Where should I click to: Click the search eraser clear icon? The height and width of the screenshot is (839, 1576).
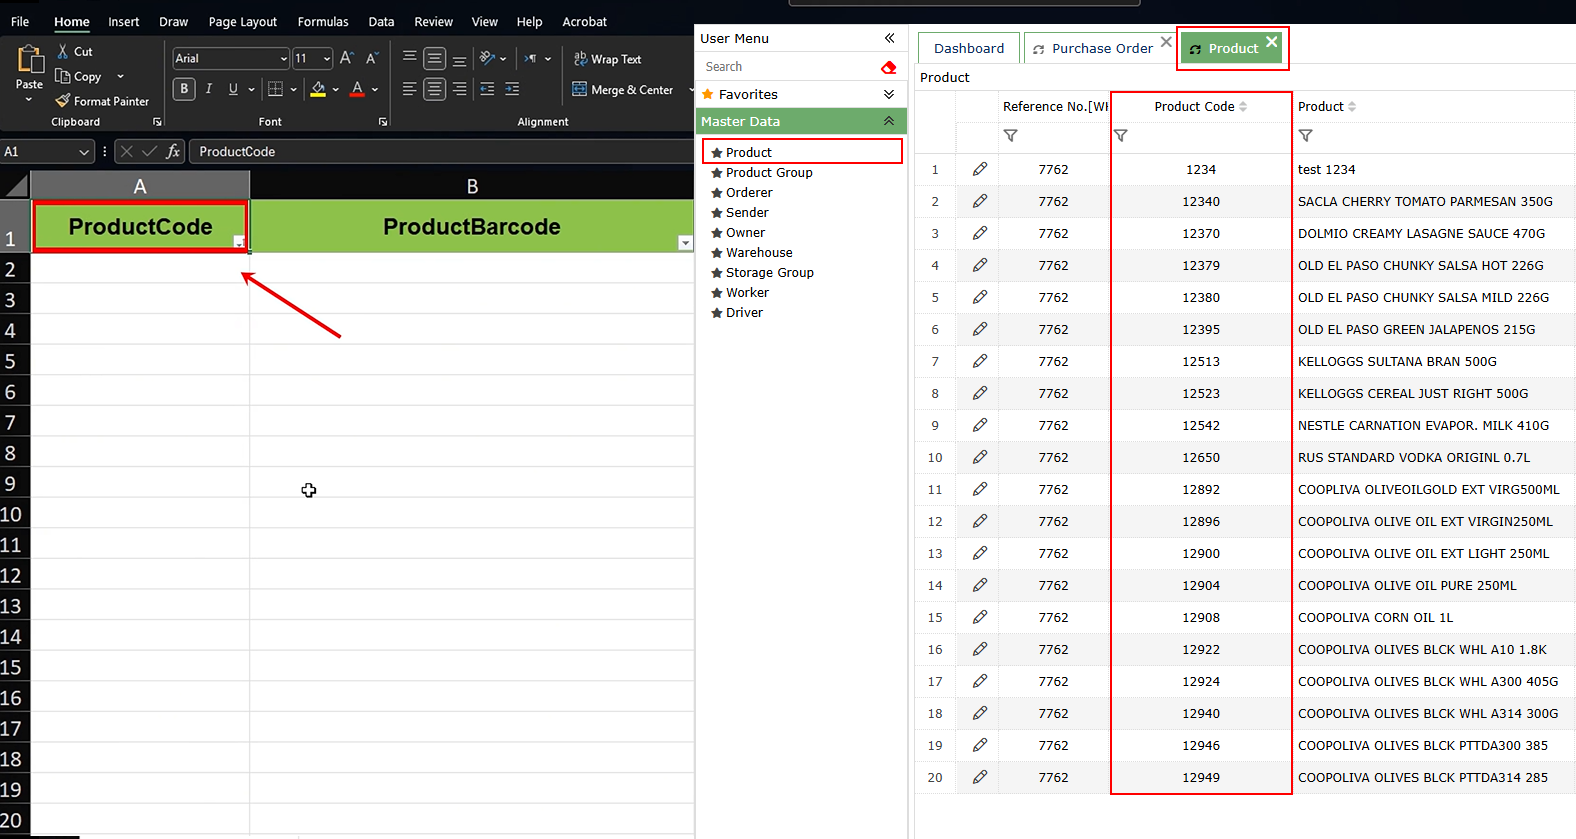coord(888,67)
